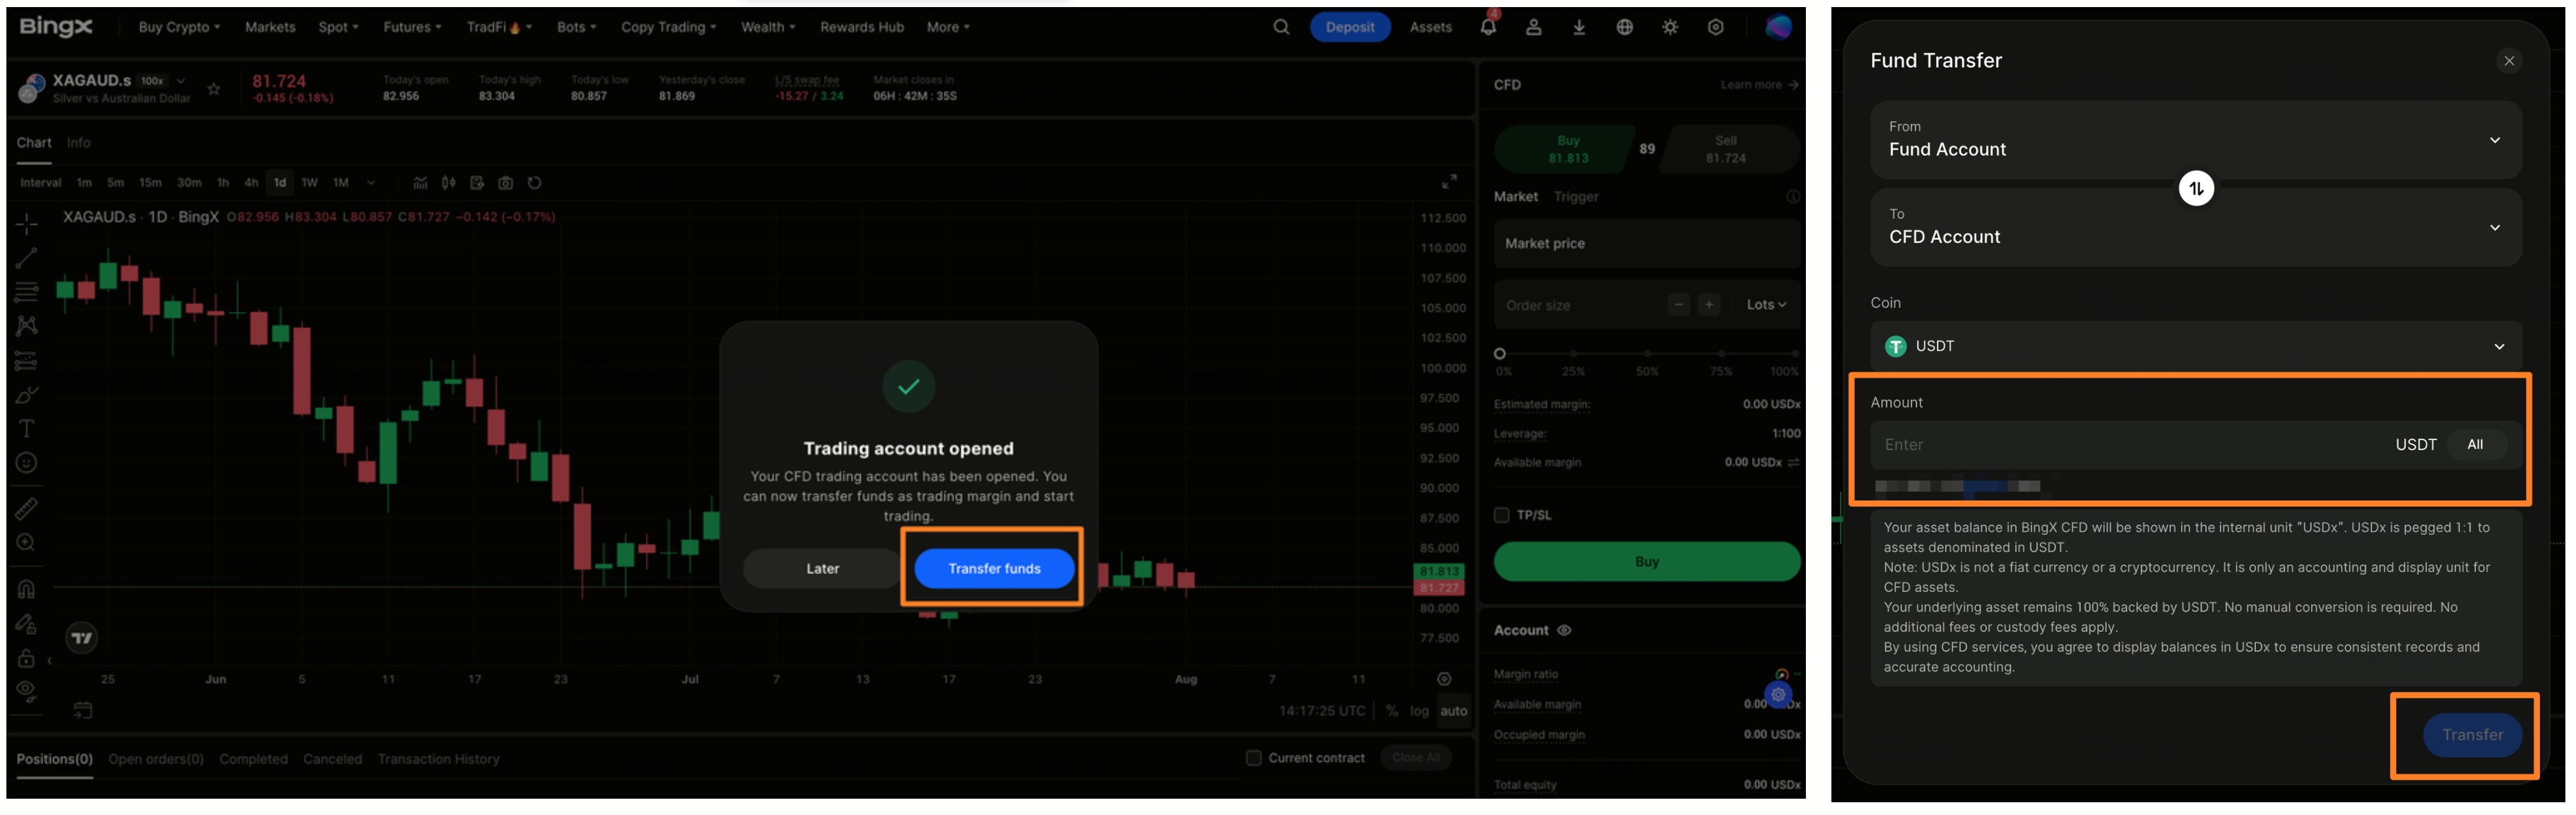Toggle account balance visibility eye

coord(1564,630)
